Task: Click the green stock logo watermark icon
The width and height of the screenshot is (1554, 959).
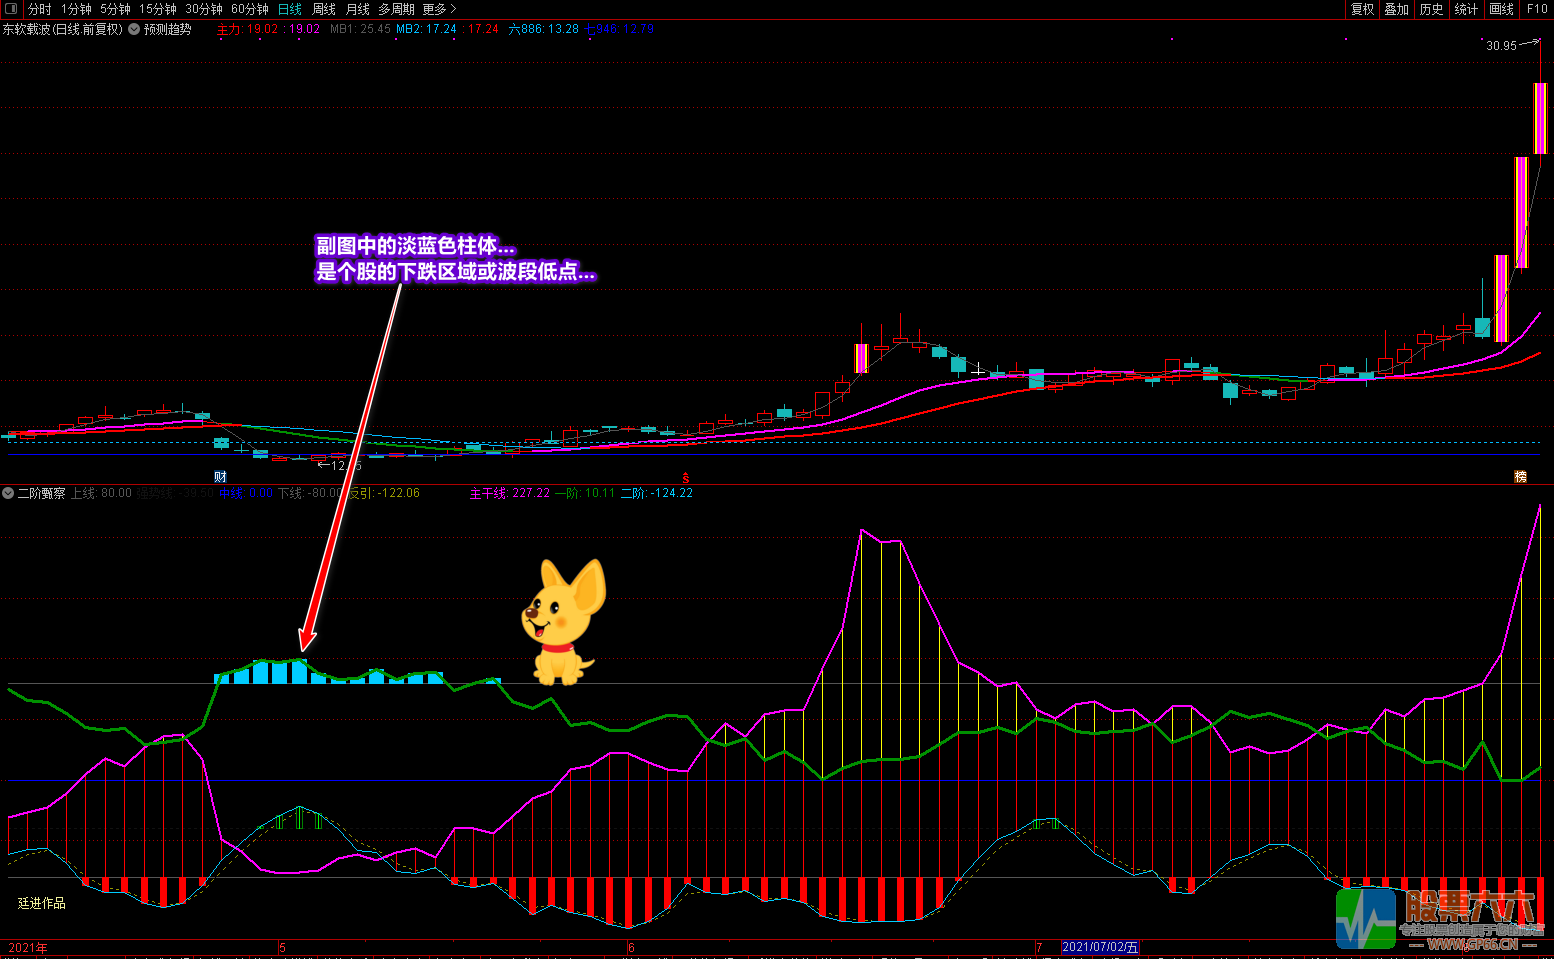Action: [1366, 918]
